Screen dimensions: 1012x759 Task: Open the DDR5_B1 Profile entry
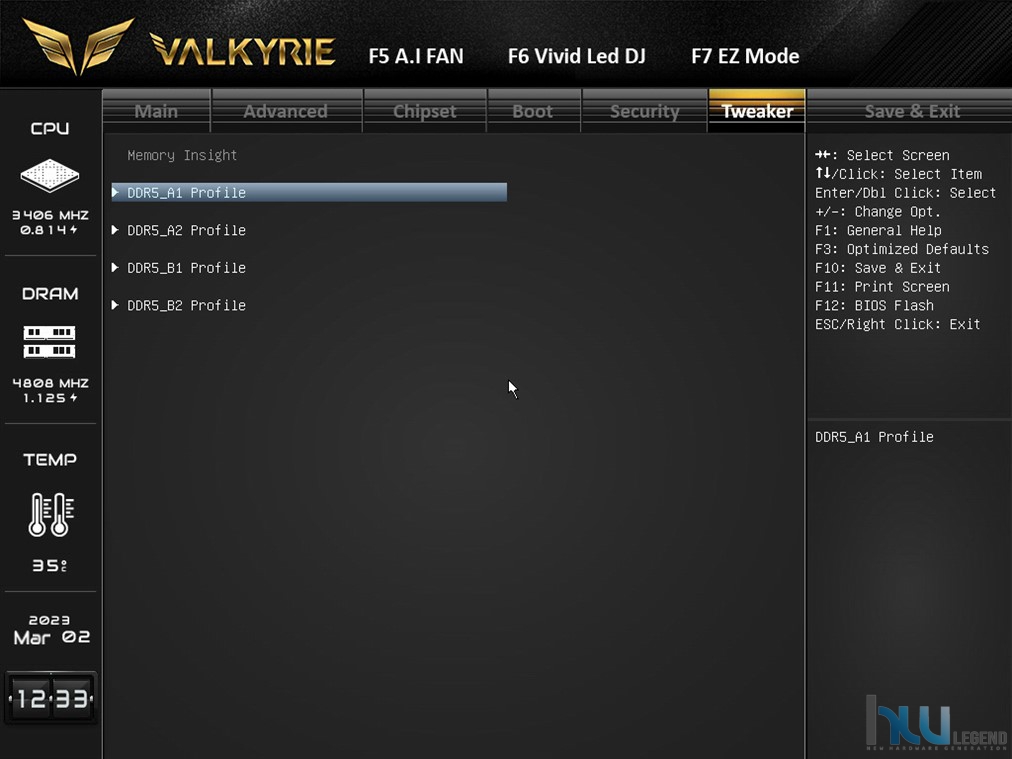pos(187,267)
